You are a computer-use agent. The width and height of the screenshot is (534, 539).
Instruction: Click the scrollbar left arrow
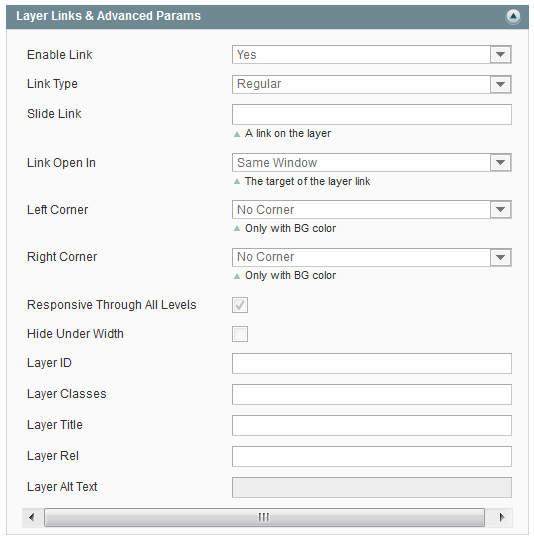click(32, 517)
